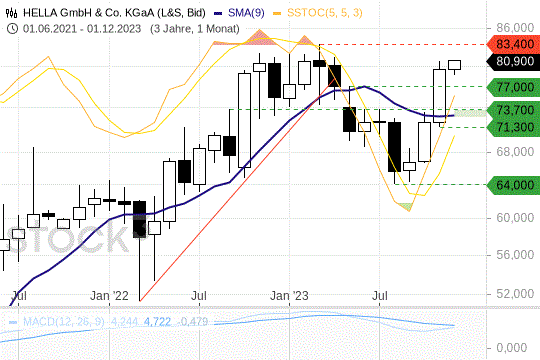Viewport: 540px width, 360px height.
Task: Click the orange SSTOC legend color marker
Action: click(277, 13)
